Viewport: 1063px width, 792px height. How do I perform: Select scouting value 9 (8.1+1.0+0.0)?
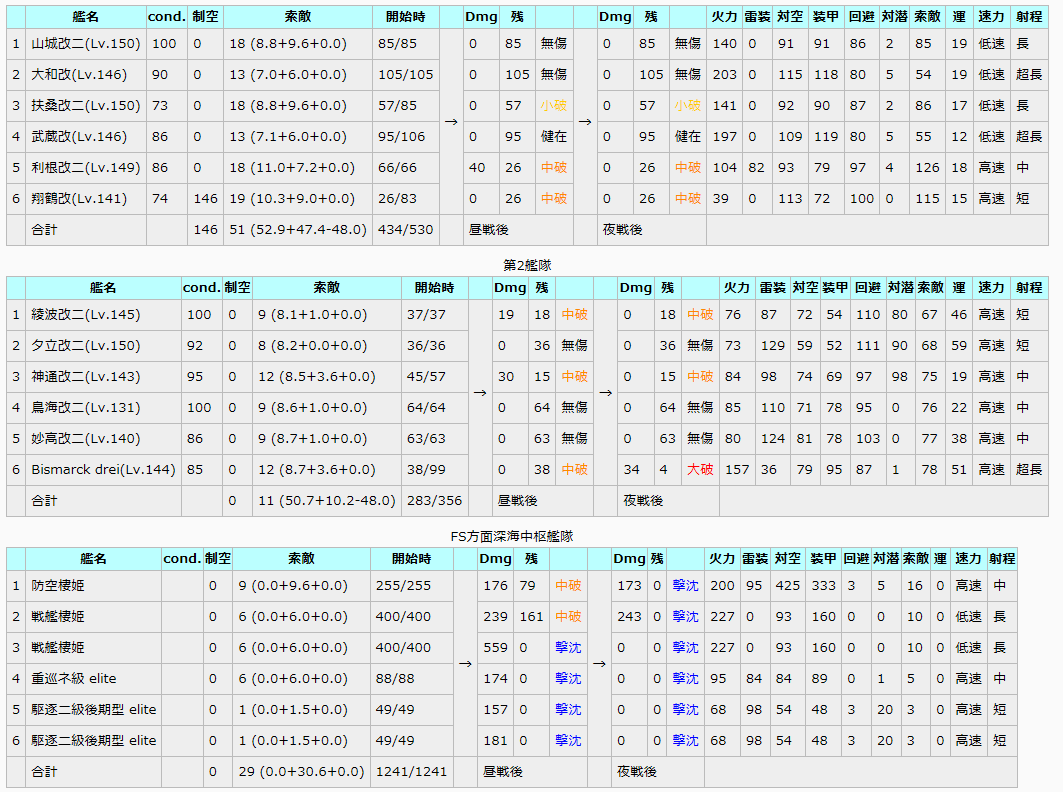pyautogui.click(x=313, y=315)
